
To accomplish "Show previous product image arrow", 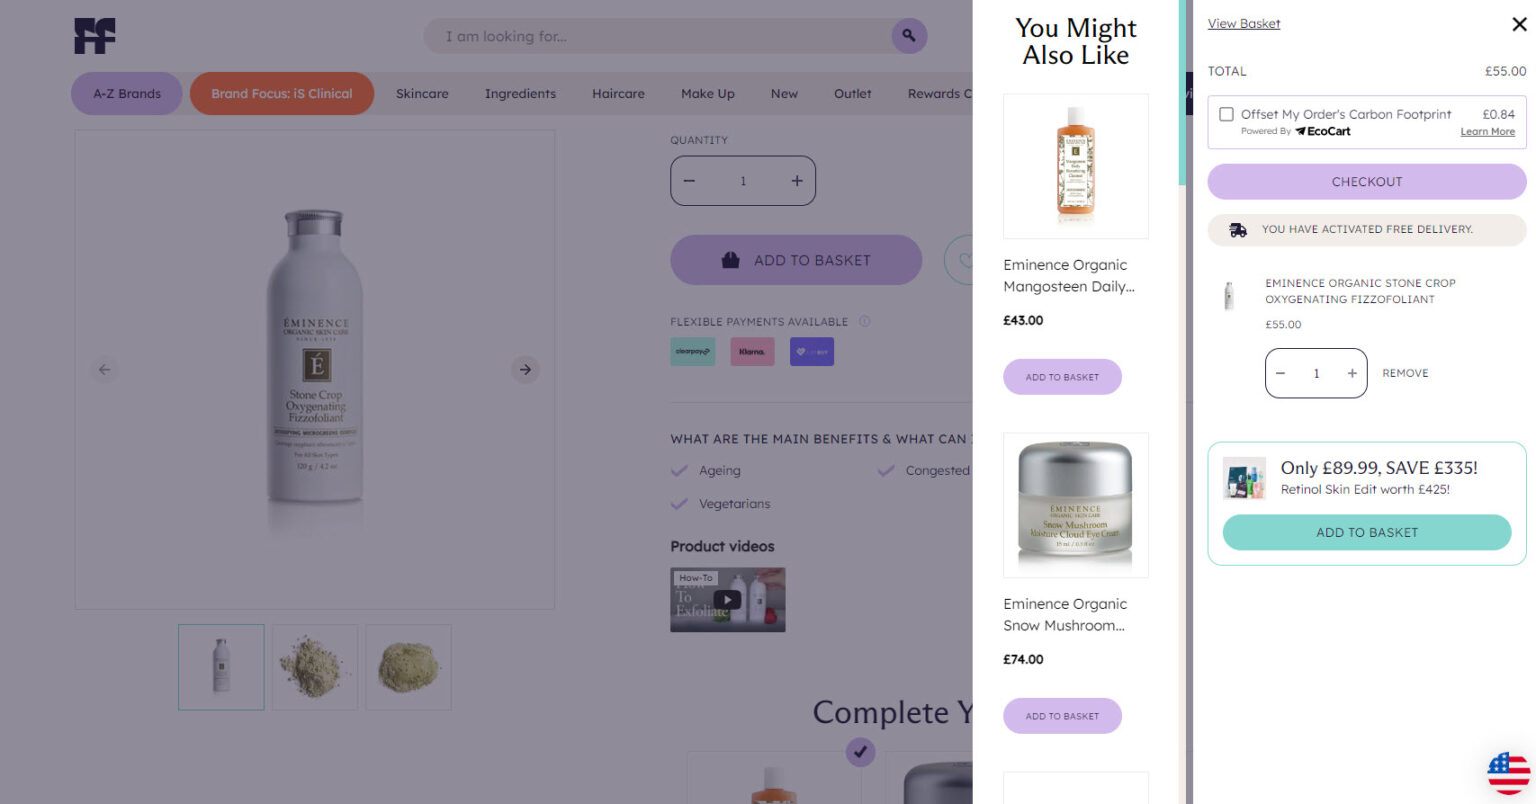I will [104, 369].
